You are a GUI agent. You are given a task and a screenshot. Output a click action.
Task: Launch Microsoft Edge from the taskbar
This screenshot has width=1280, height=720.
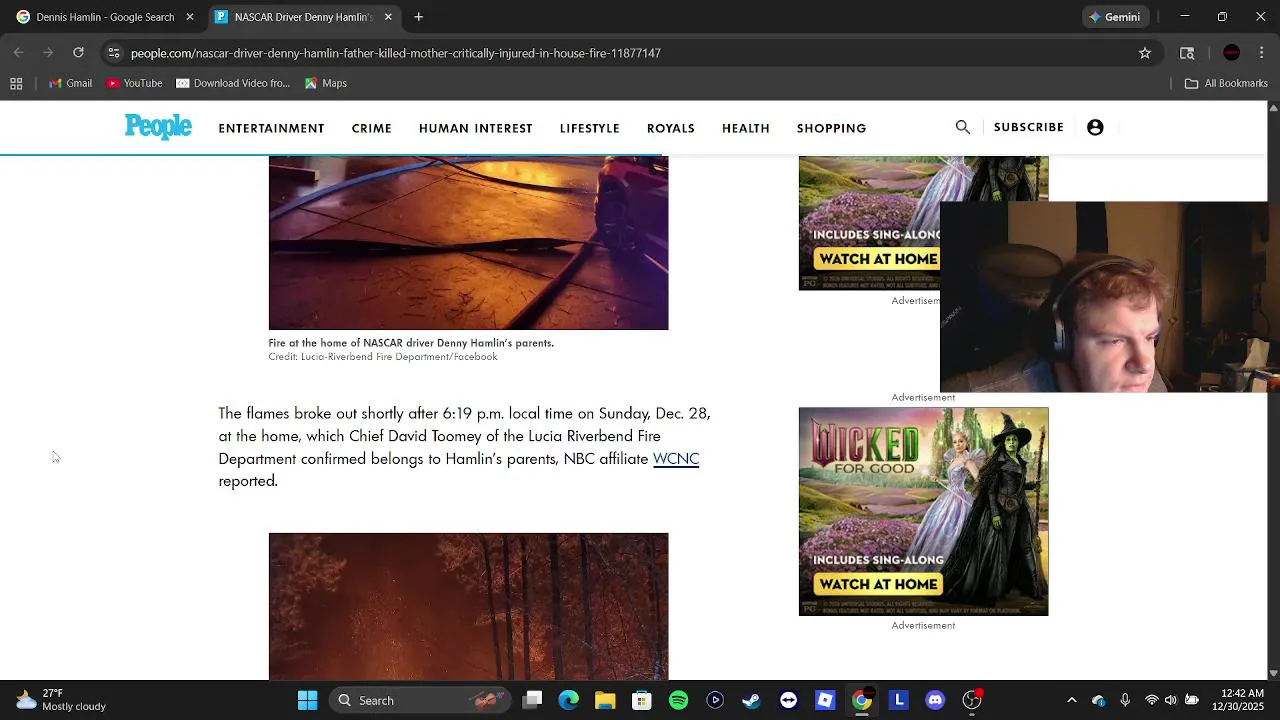tap(568, 700)
